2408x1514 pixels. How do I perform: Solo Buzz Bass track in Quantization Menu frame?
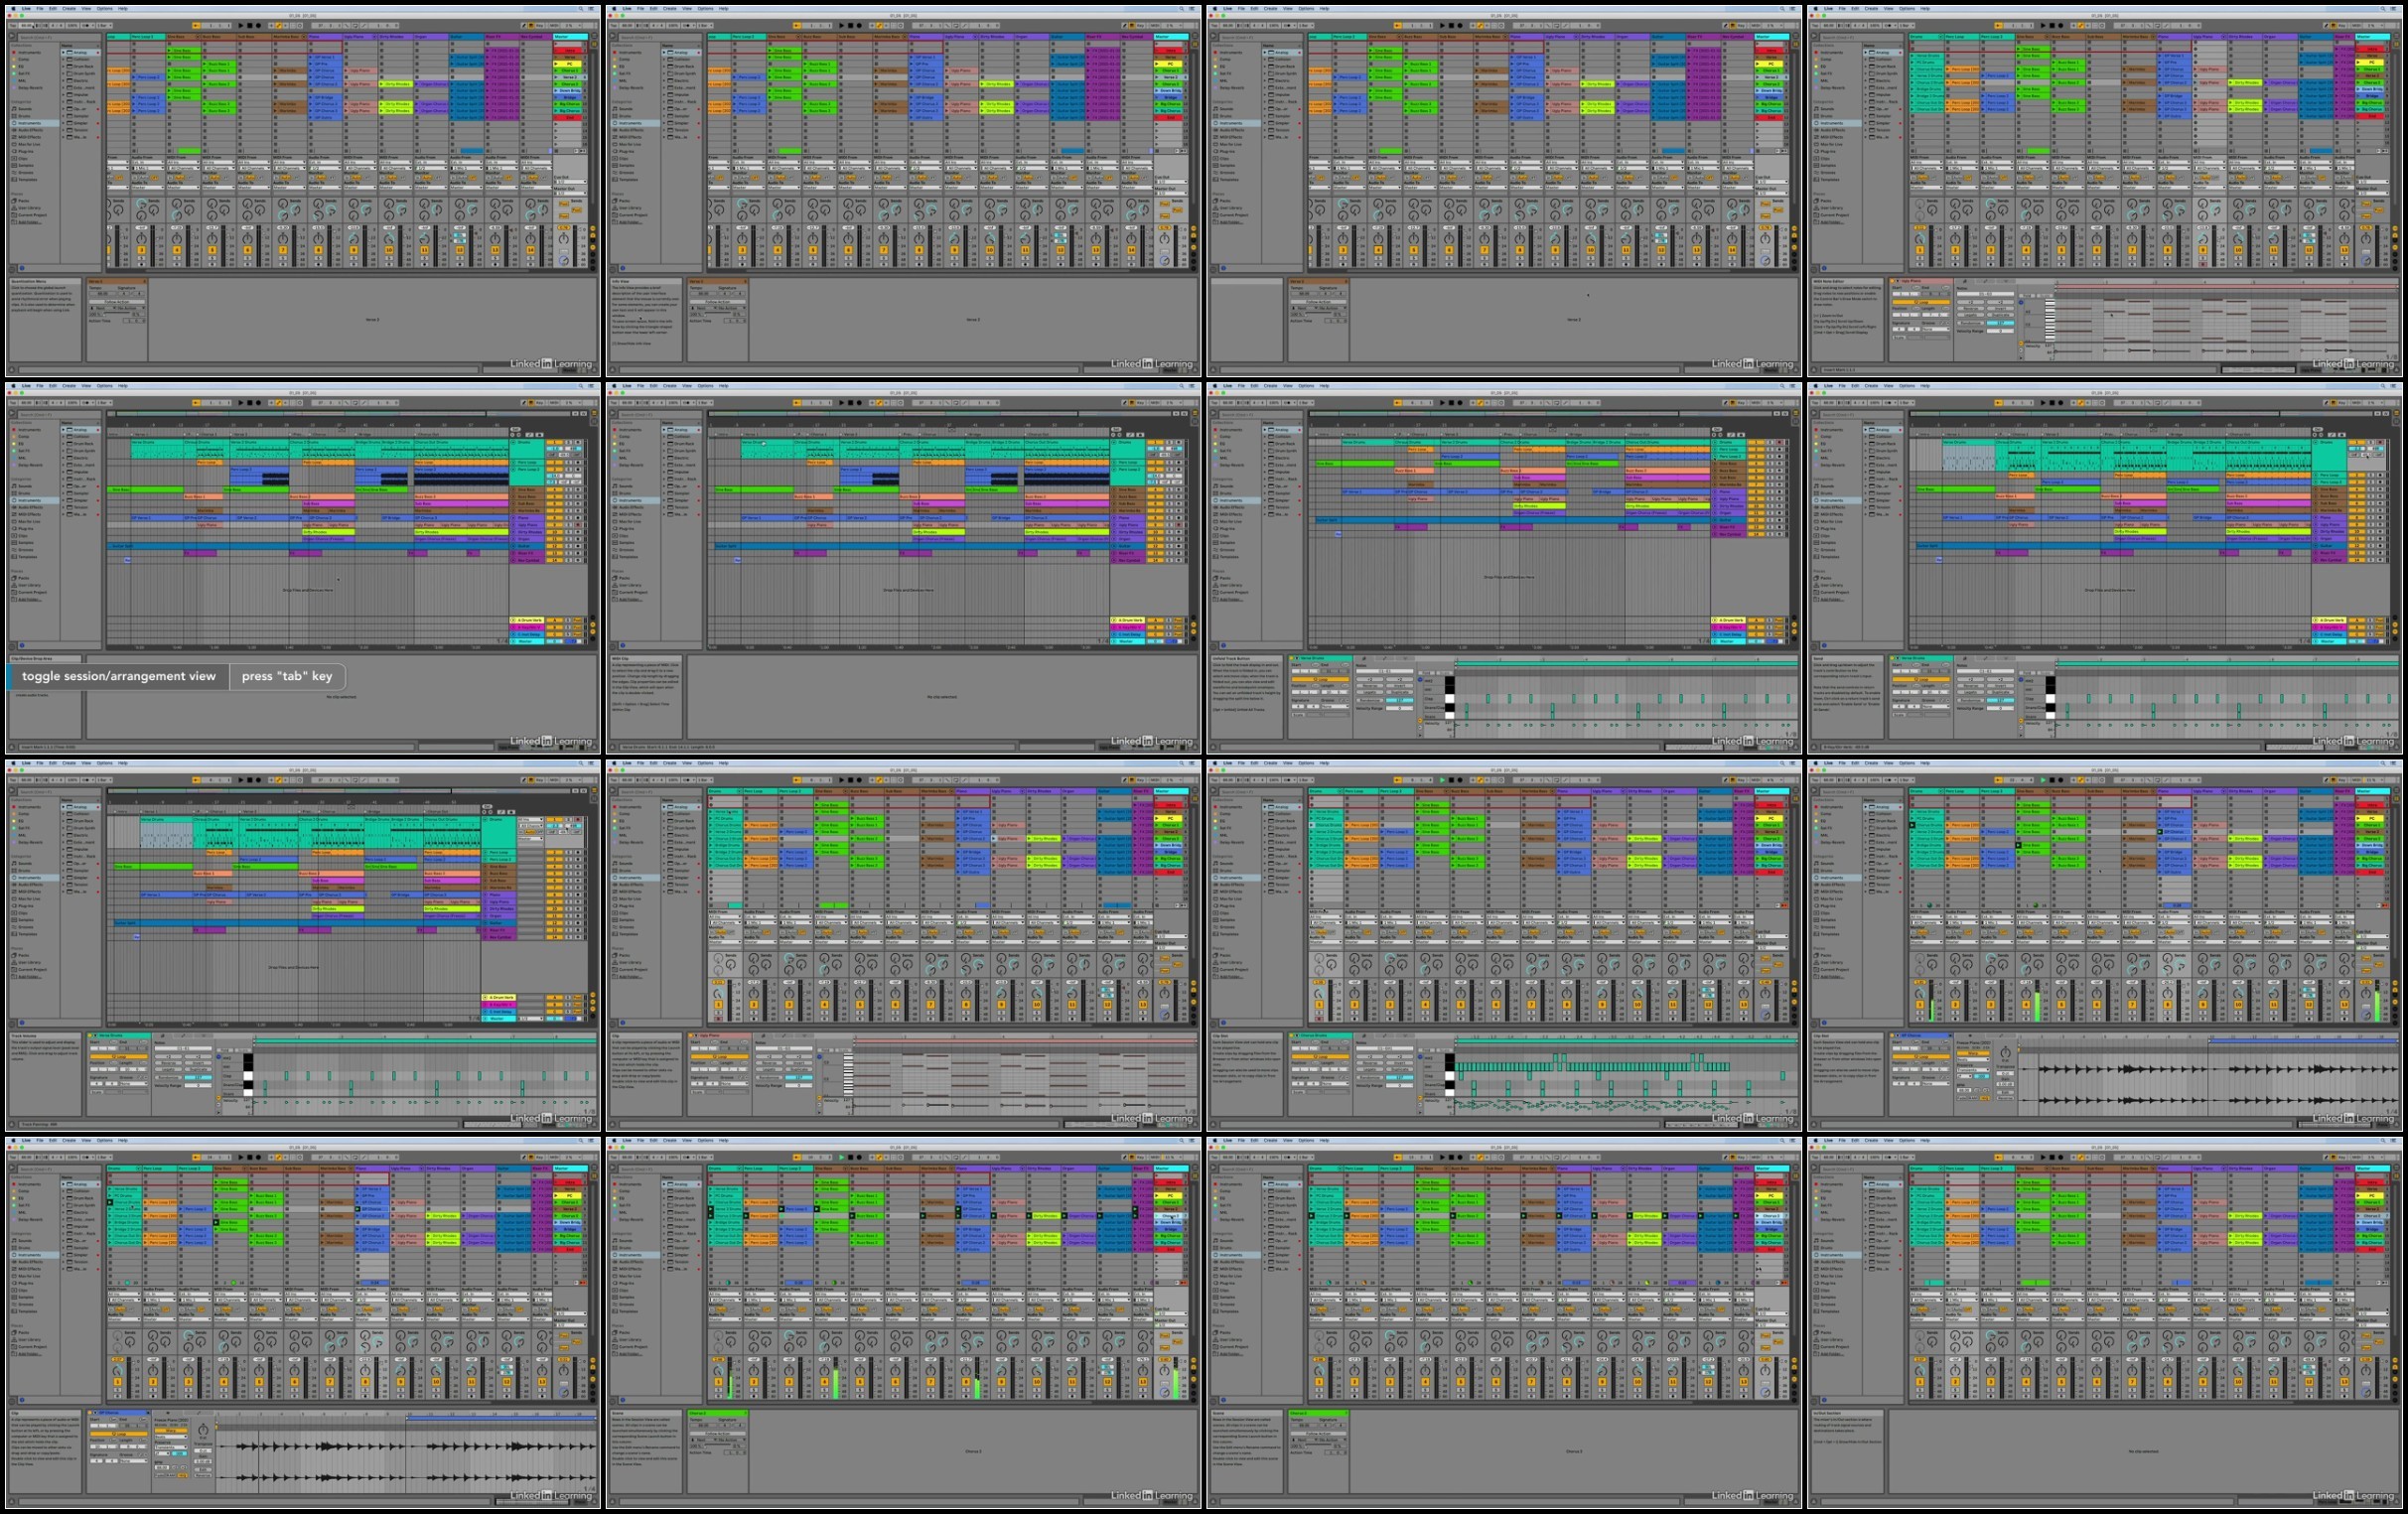coord(213,258)
